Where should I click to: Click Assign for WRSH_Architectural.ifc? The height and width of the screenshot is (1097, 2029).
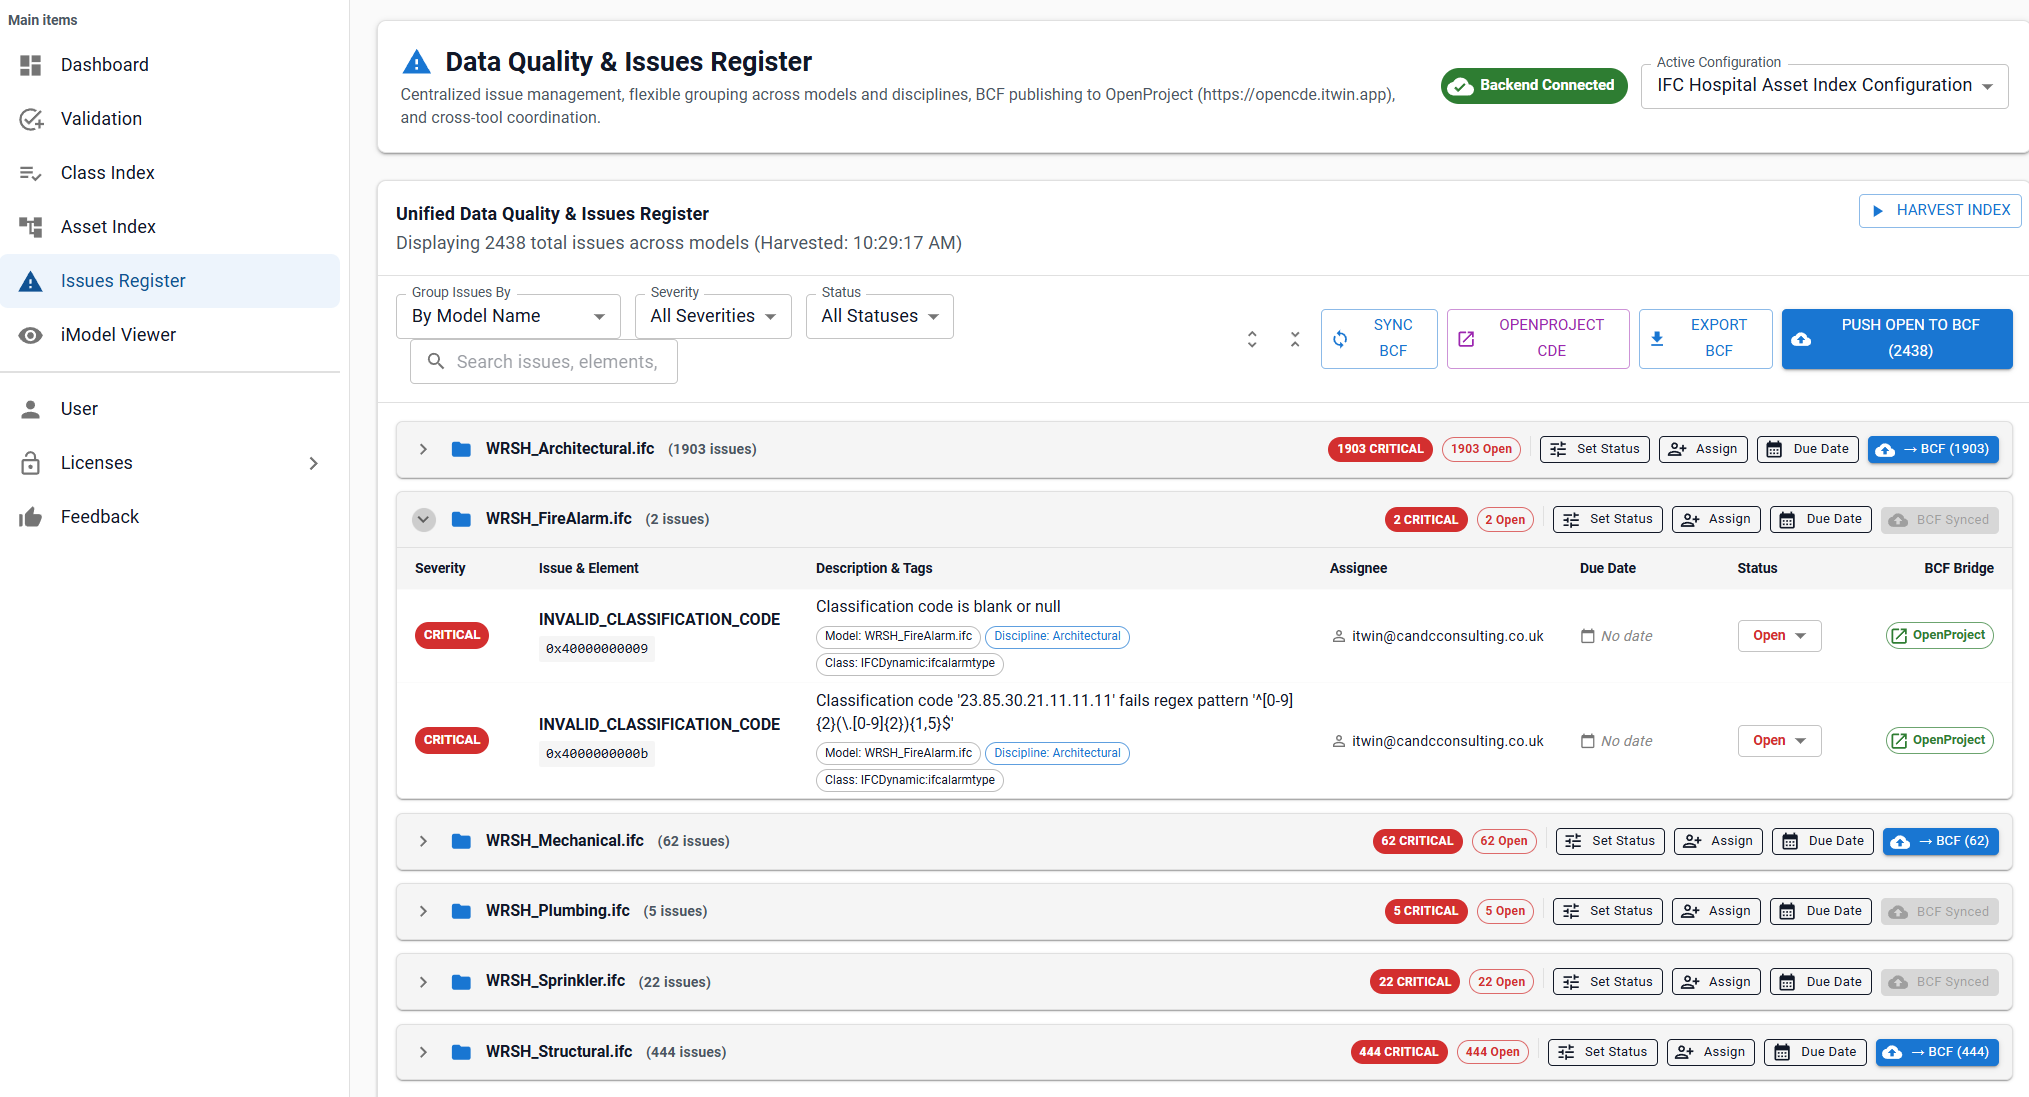[x=1703, y=450]
